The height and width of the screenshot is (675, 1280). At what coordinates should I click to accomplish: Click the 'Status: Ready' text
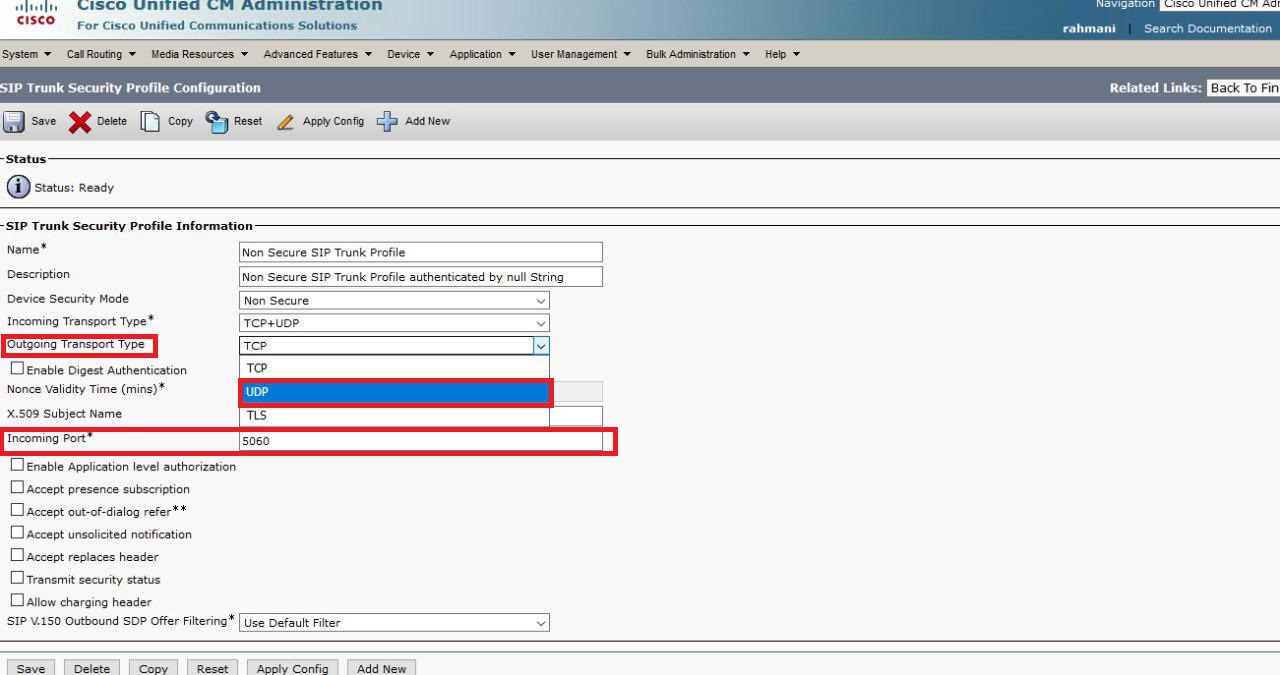click(x=74, y=187)
